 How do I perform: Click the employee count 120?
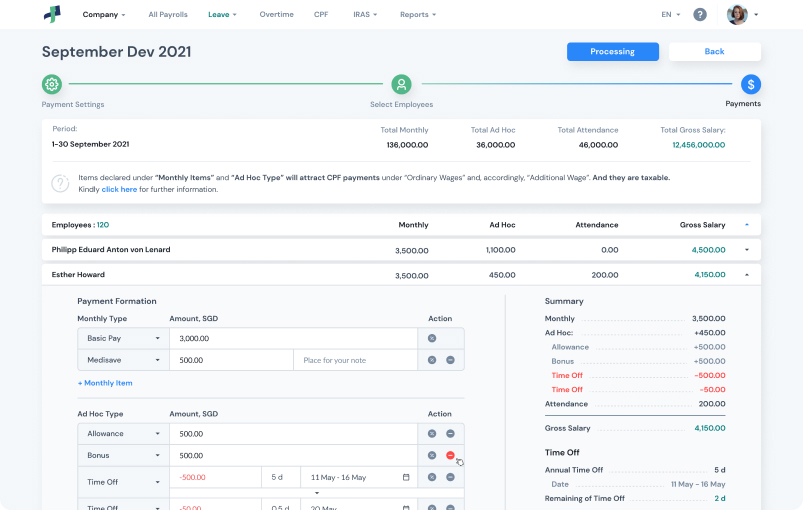[103, 225]
